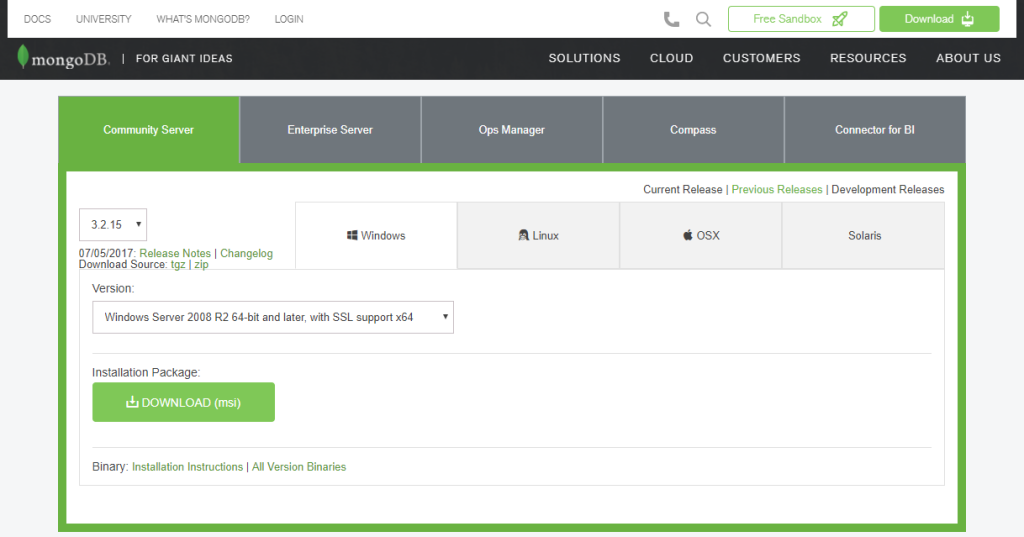
Task: Click the MongoDB leaf logo
Action: pos(23,57)
